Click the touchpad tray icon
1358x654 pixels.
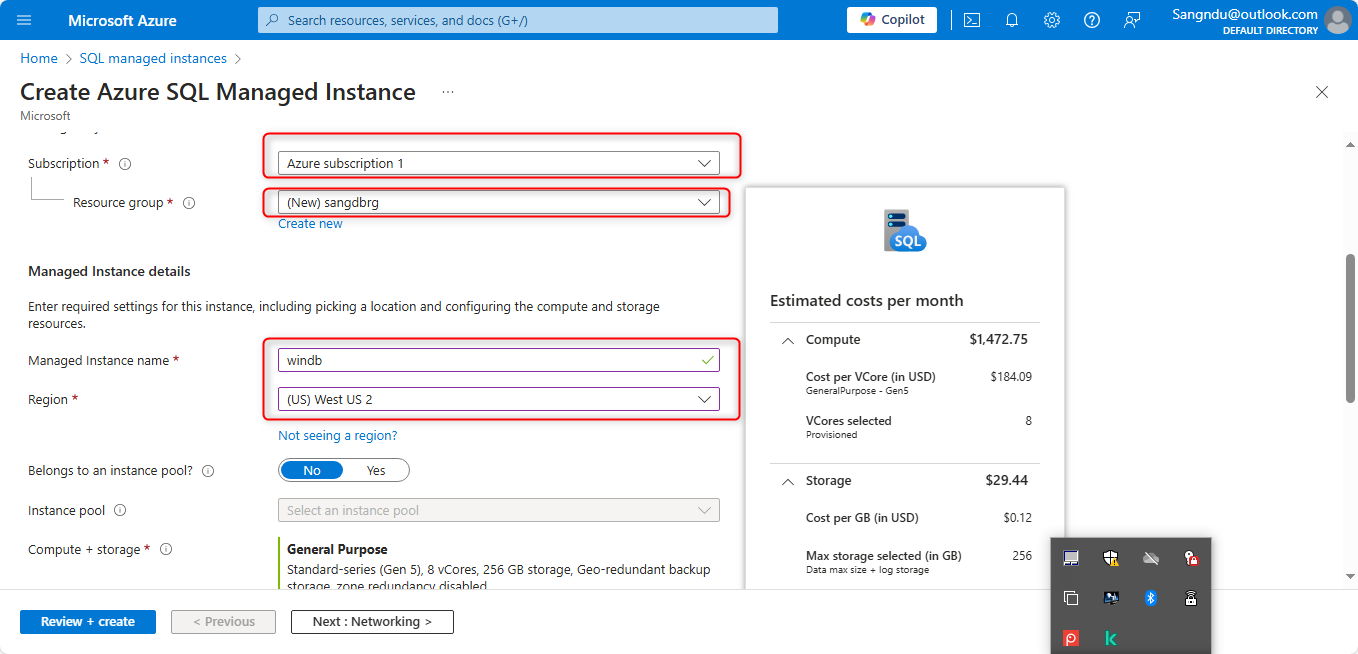pos(1071,558)
